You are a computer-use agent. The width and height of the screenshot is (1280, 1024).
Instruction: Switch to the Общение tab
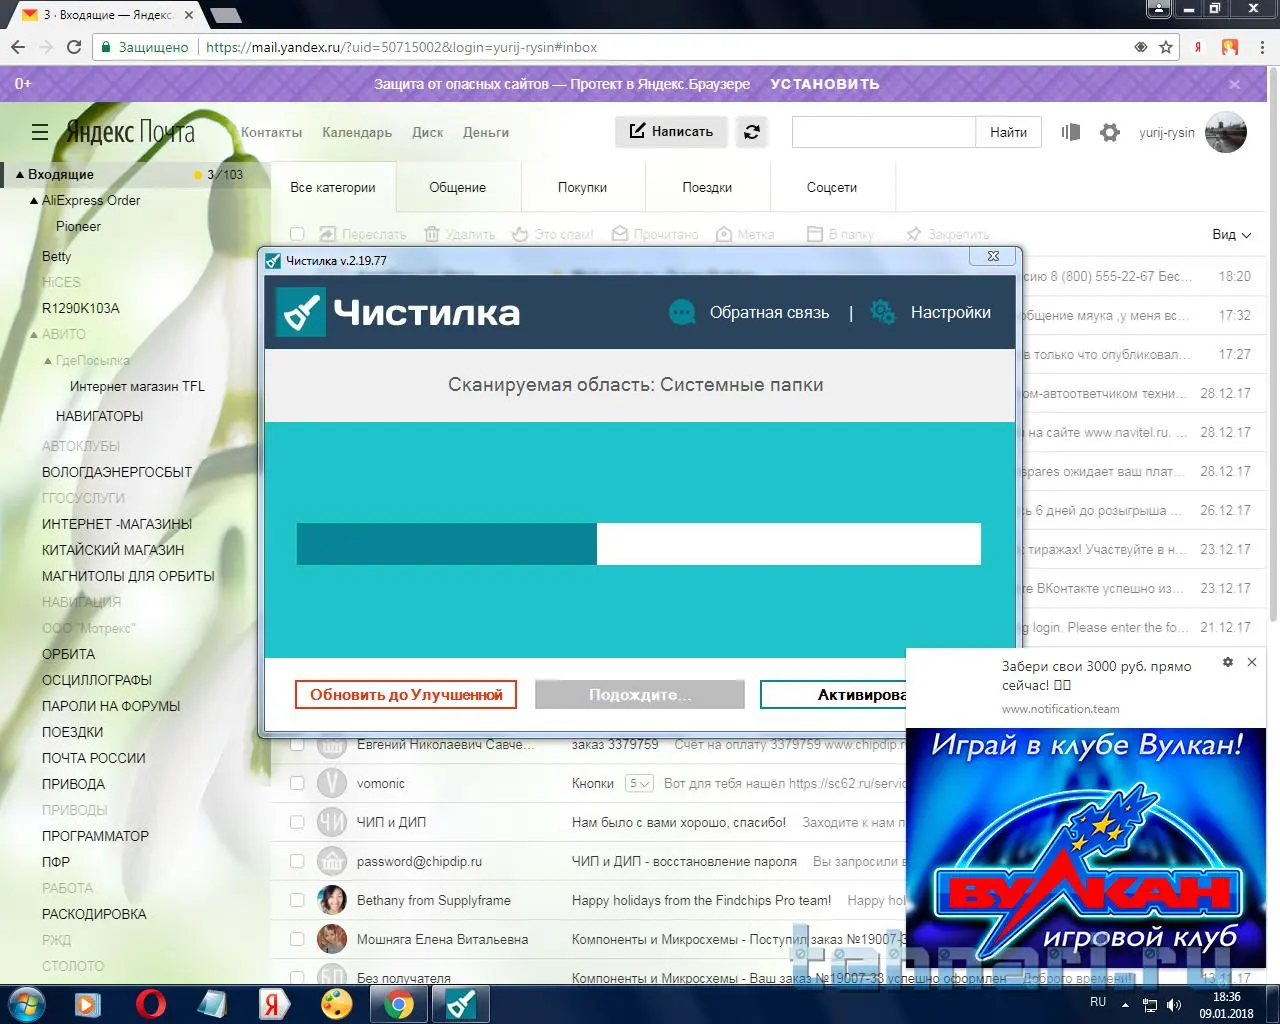458,187
